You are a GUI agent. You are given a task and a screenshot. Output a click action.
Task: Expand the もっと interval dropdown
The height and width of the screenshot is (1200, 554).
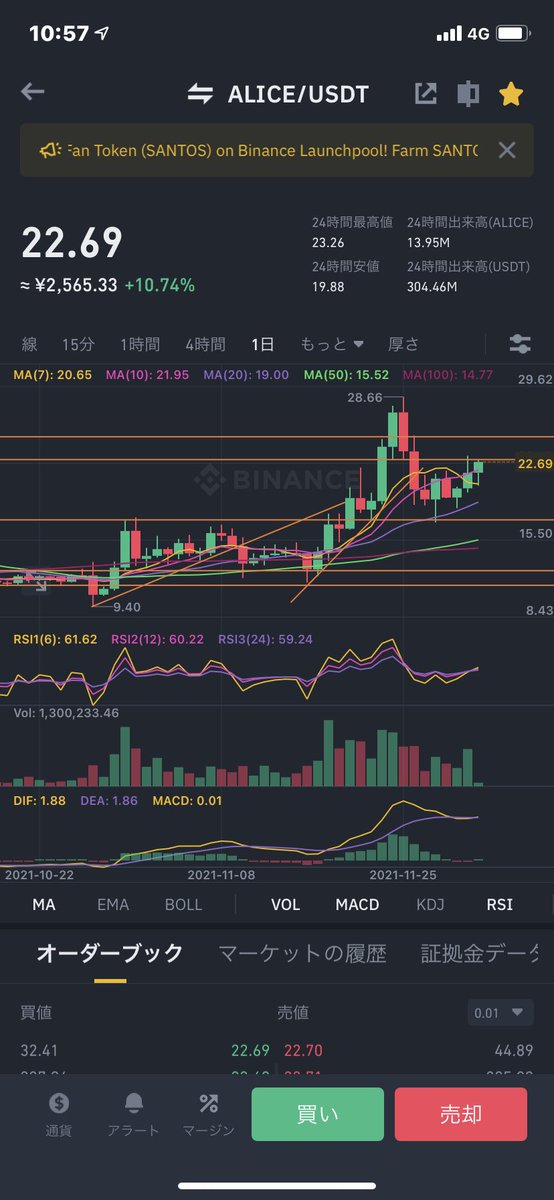332,344
